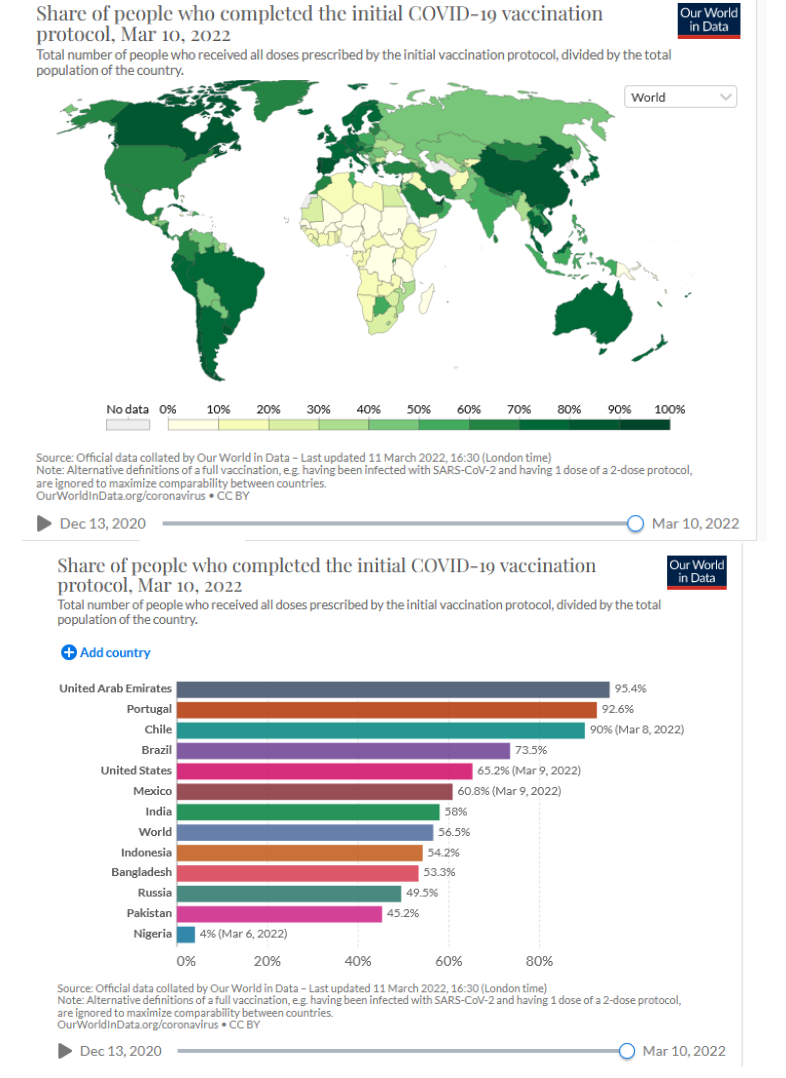
Task: Open the World region dropdown
Action: coord(681,97)
